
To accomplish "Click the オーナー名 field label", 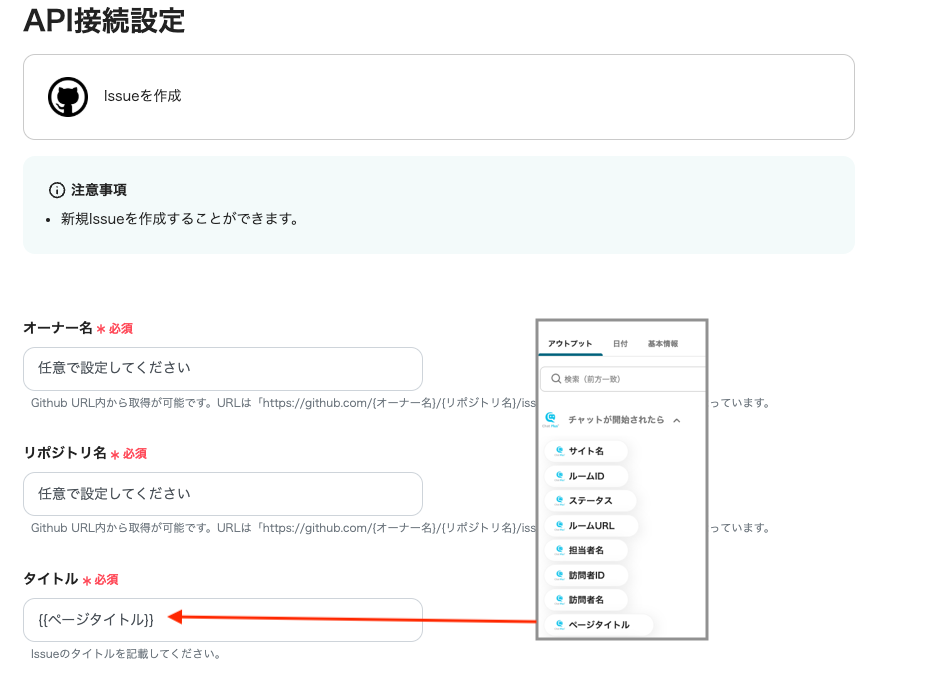I will (x=58, y=328).
